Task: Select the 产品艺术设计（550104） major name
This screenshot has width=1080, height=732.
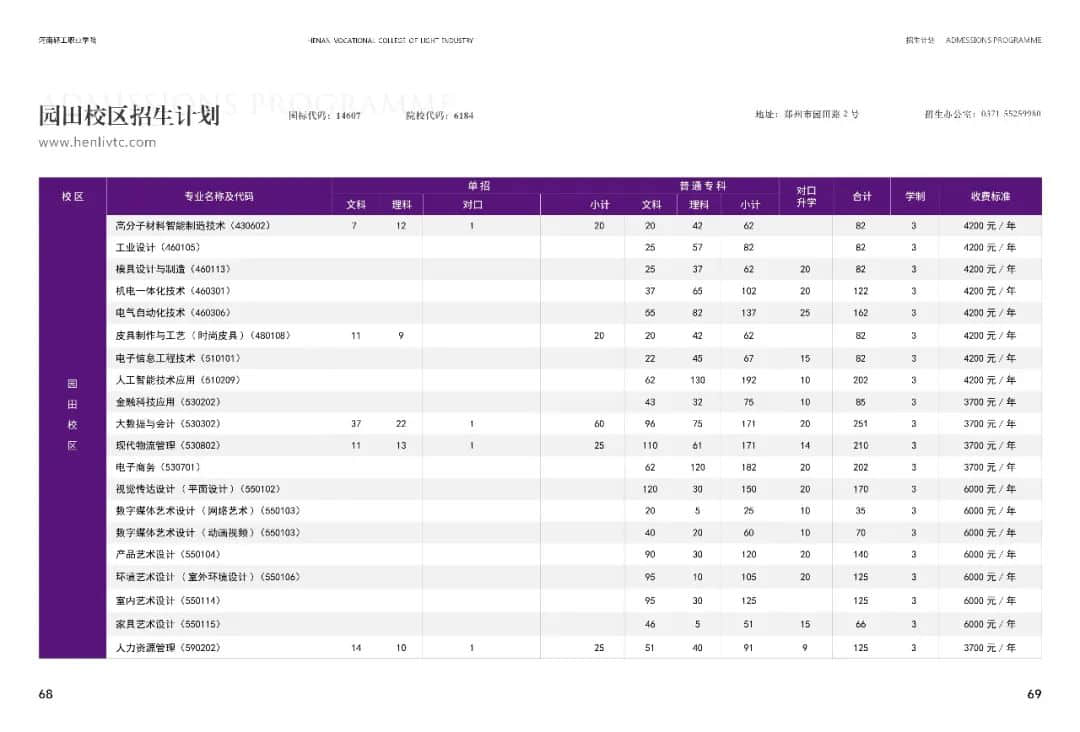Action: [168, 554]
